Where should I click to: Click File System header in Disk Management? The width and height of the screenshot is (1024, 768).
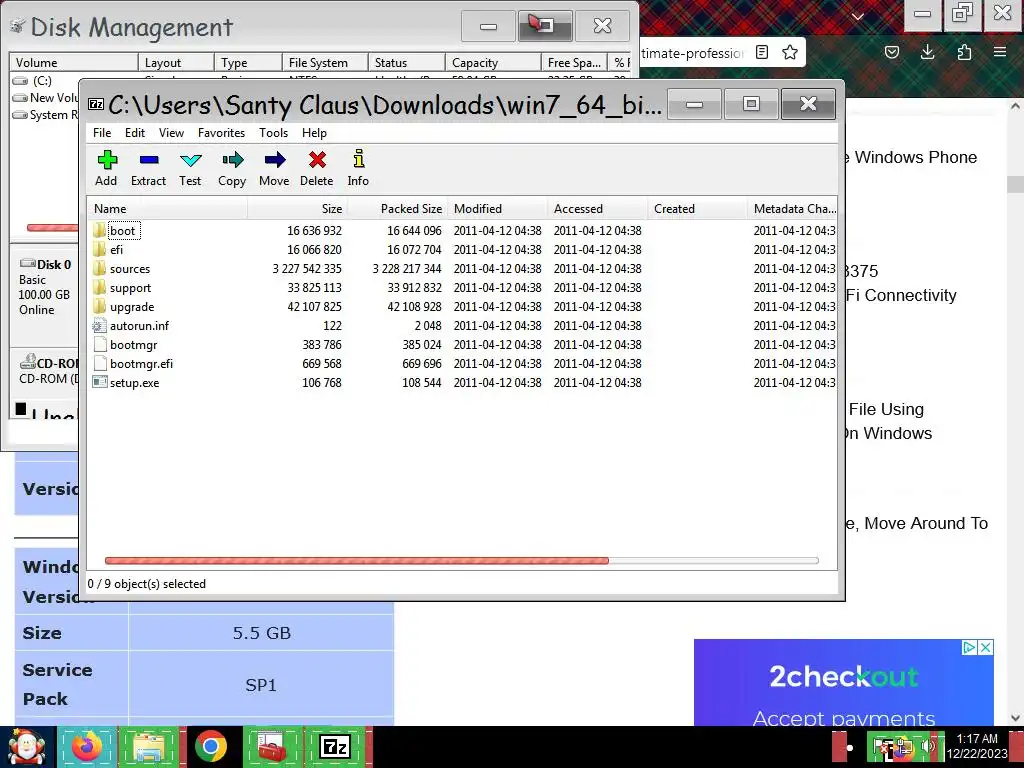click(x=325, y=63)
